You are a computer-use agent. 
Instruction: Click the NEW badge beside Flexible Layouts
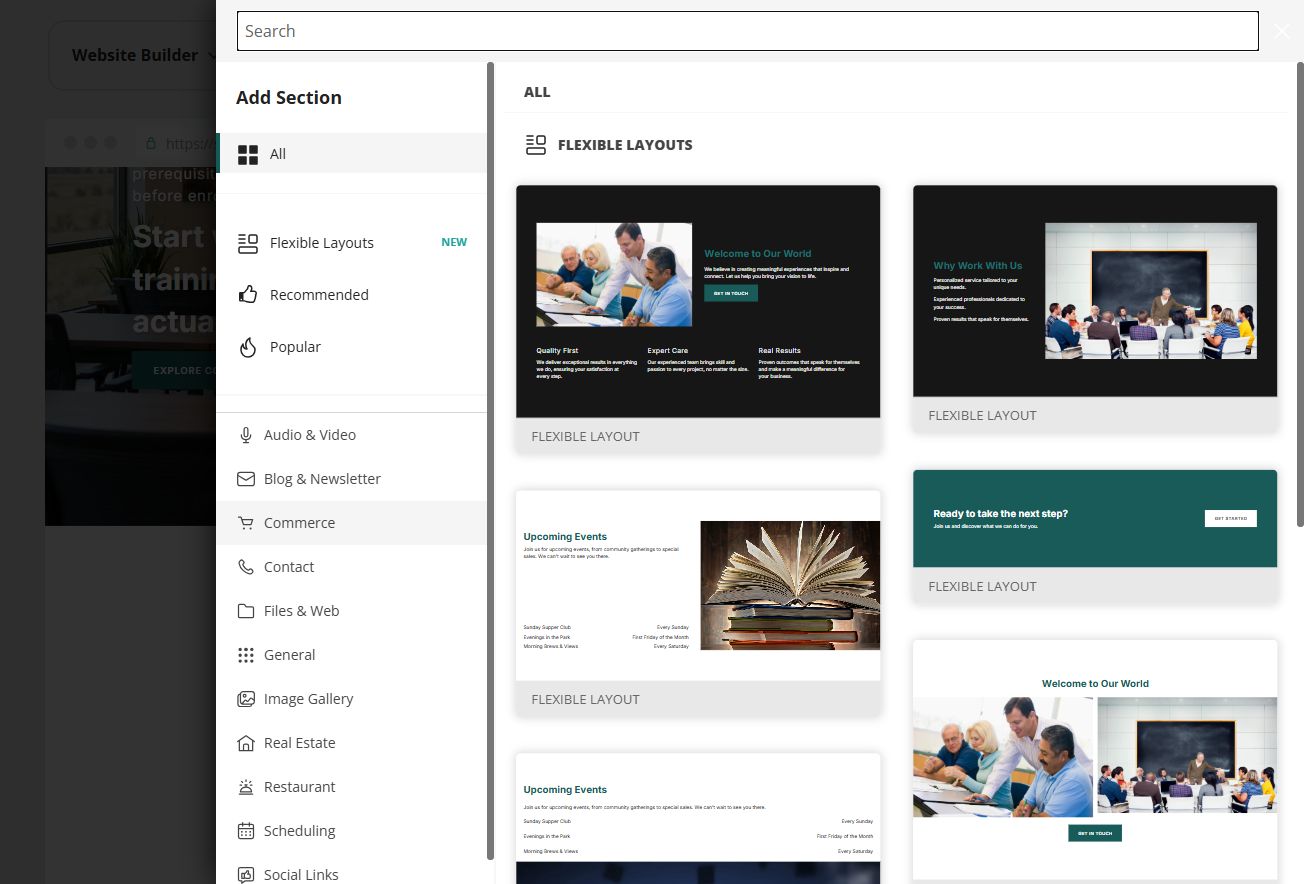click(454, 242)
